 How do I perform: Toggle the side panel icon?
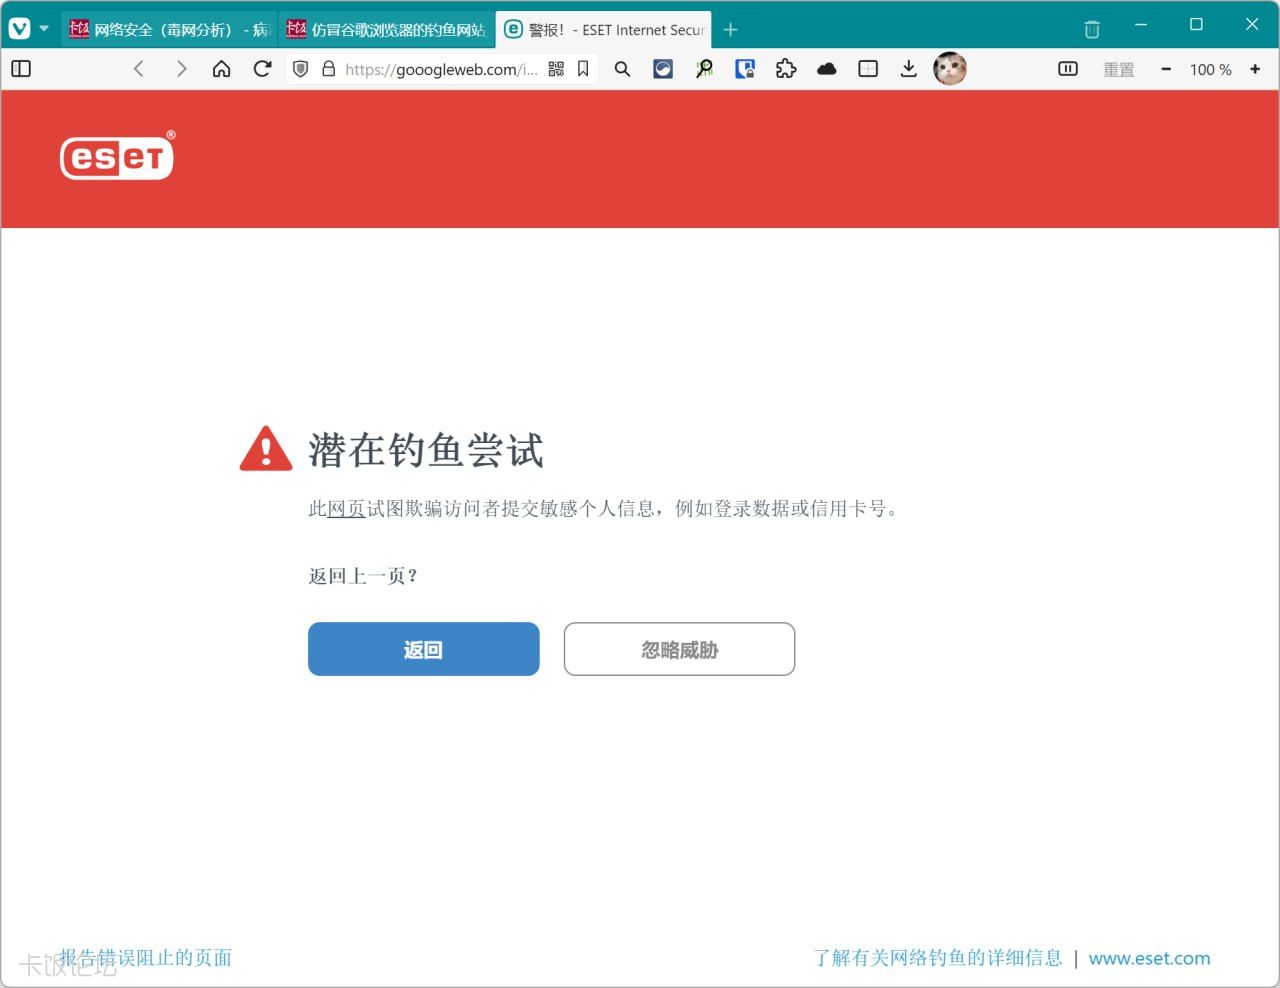21,69
